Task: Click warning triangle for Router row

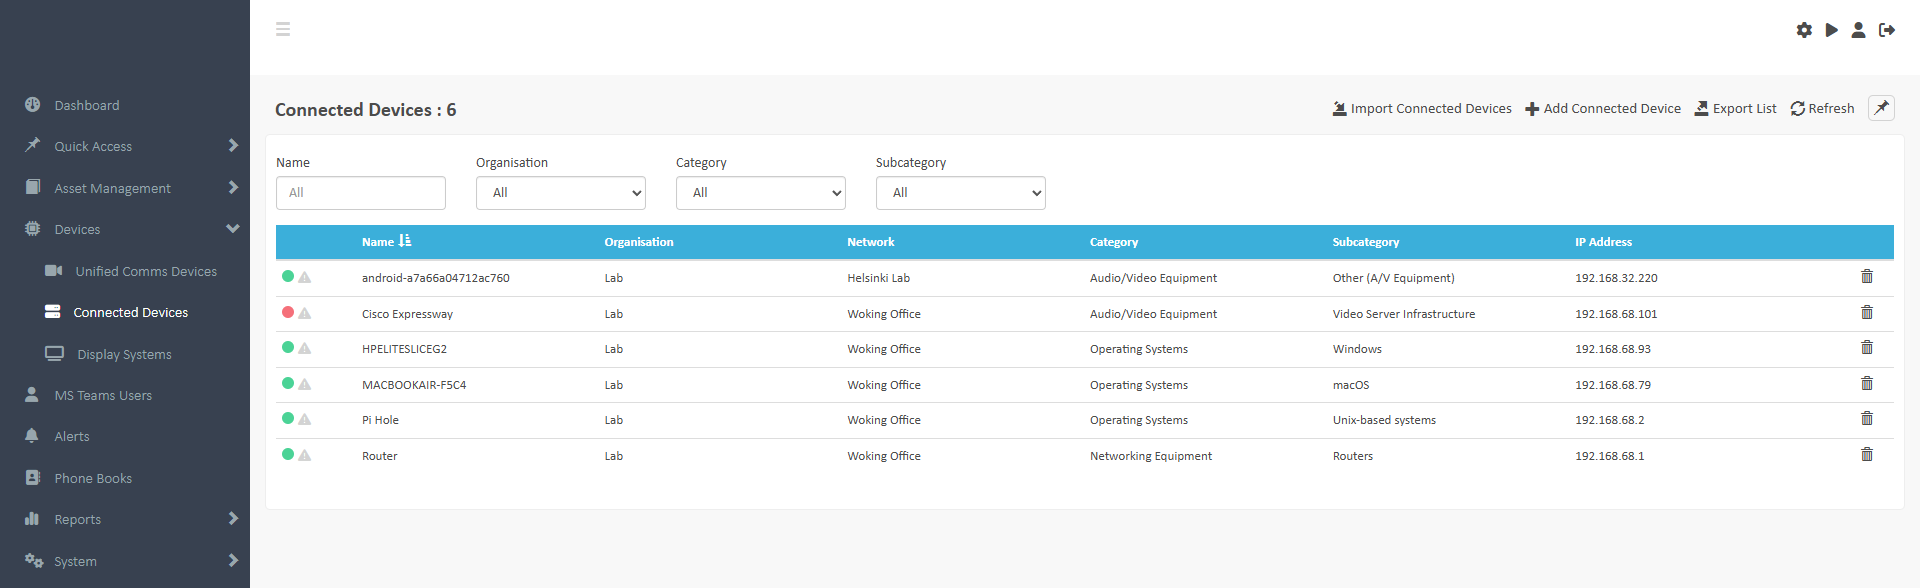Action: coord(305,455)
